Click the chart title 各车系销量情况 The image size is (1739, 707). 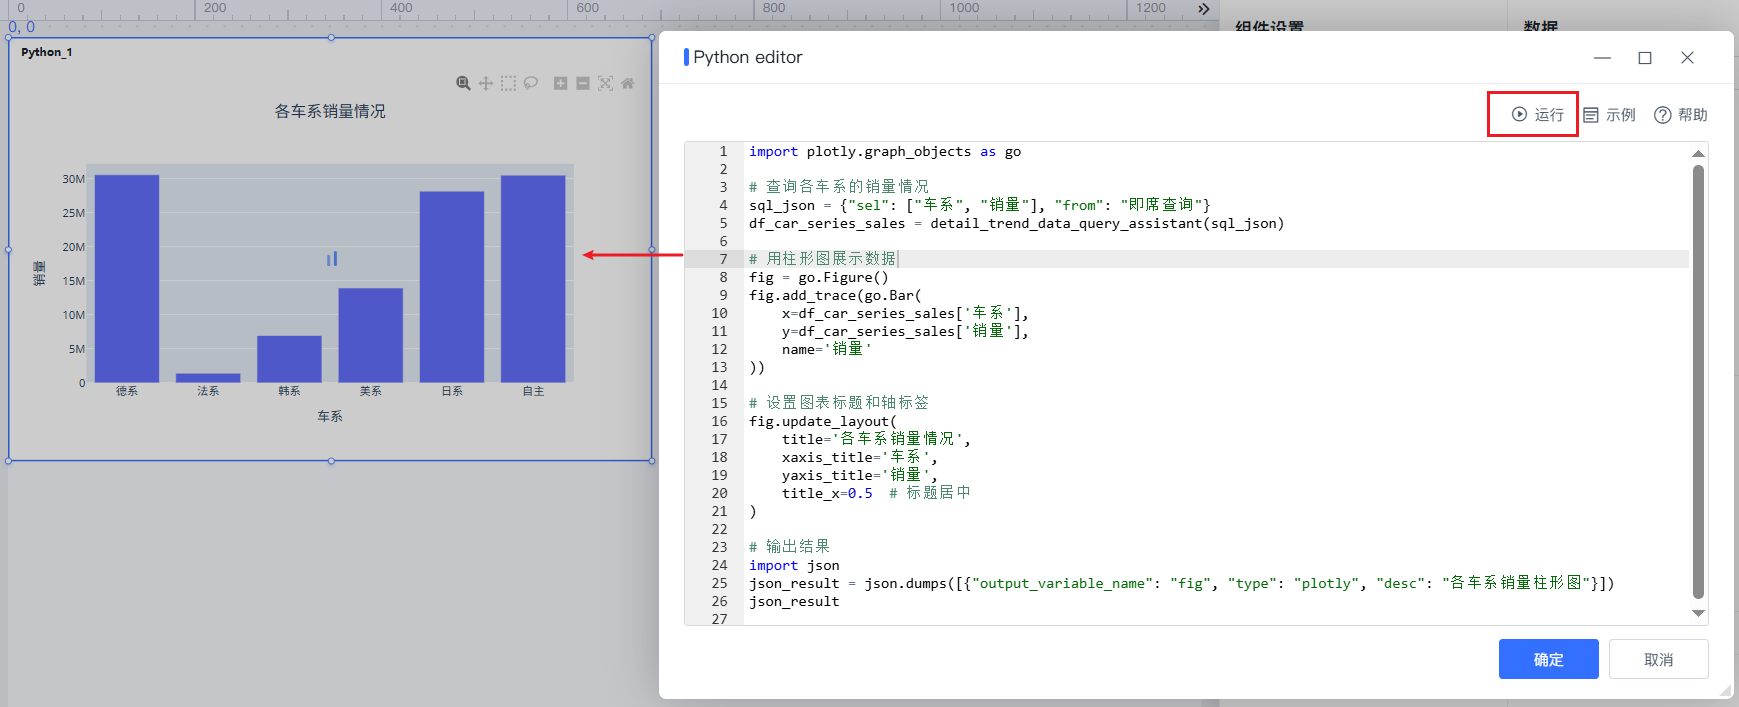[x=330, y=111]
